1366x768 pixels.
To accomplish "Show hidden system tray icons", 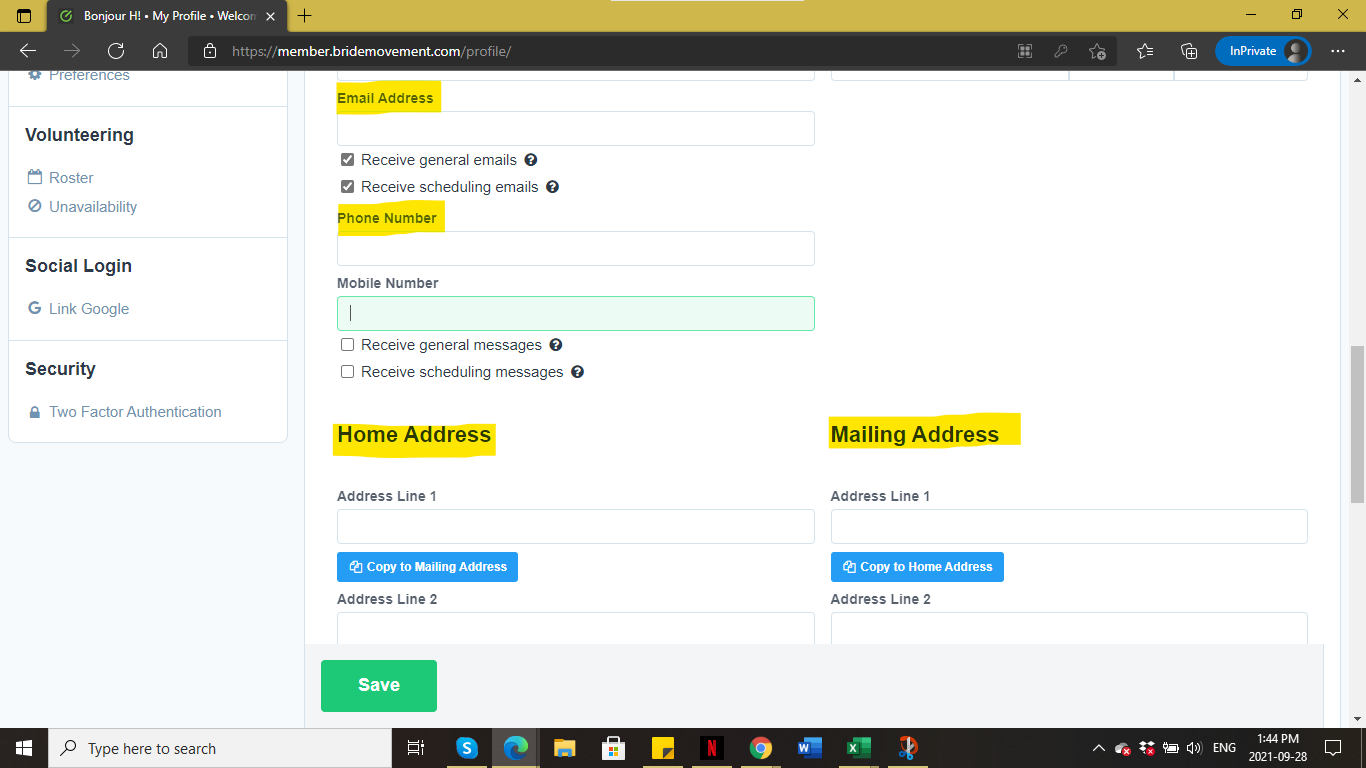I will pyautogui.click(x=1099, y=748).
